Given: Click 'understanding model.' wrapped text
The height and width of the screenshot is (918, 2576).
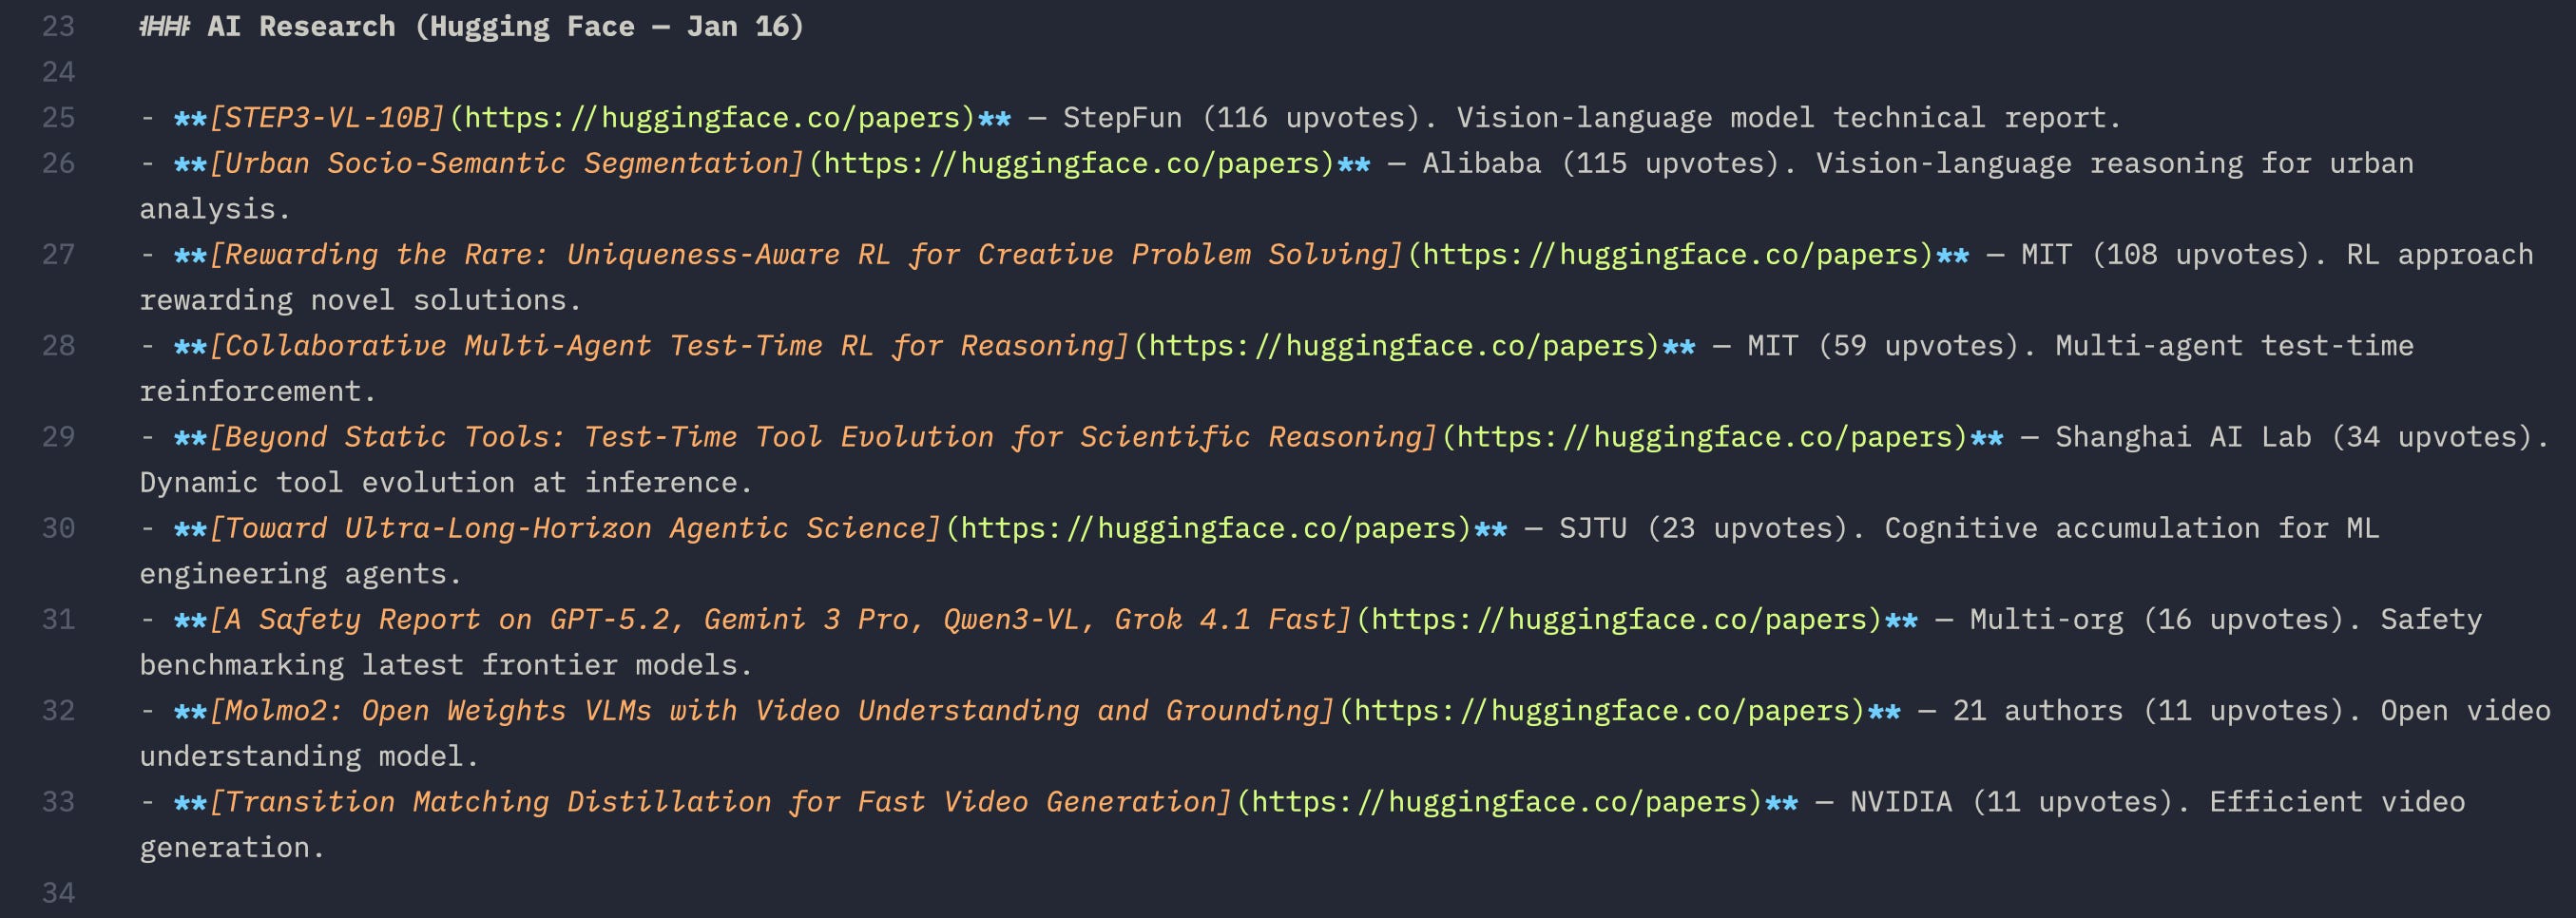Looking at the screenshot, I should click(309, 756).
